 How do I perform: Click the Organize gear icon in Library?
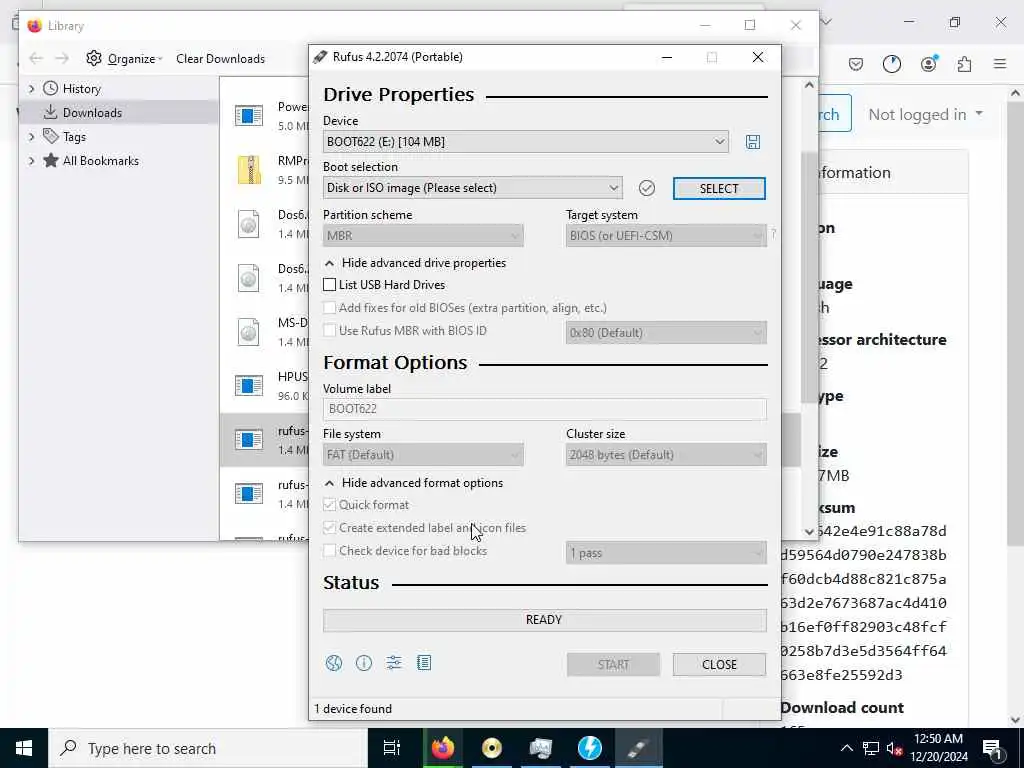coord(94,58)
